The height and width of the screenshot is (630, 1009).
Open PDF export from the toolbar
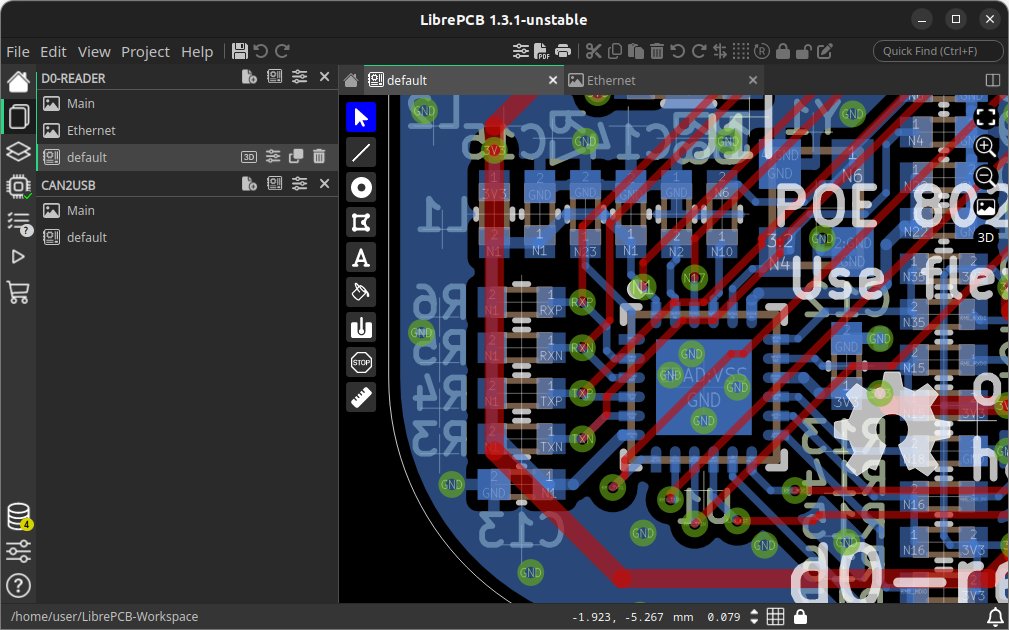pyautogui.click(x=541, y=51)
